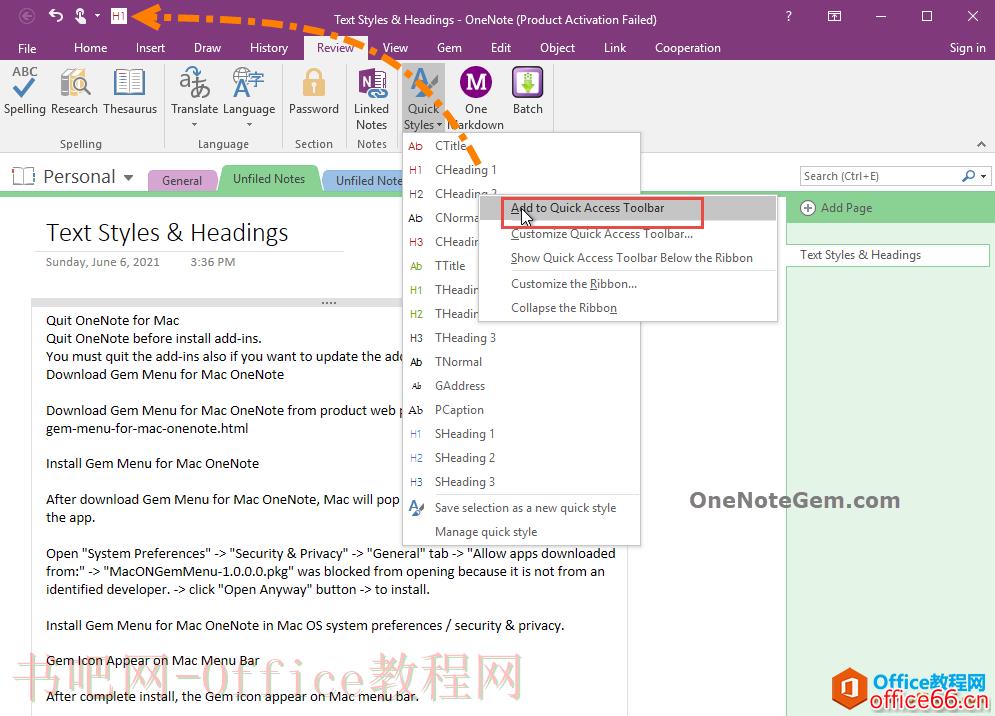Open the Quick Access Toolbar customize arrow
Viewport: 995px width, 716px height.
98,15
